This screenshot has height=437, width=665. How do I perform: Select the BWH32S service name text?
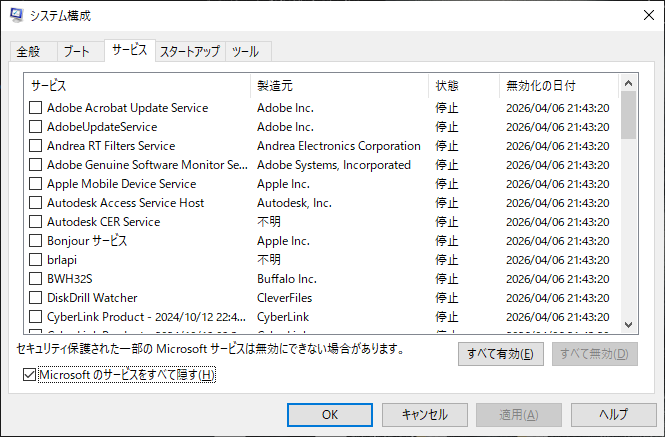[70, 279]
